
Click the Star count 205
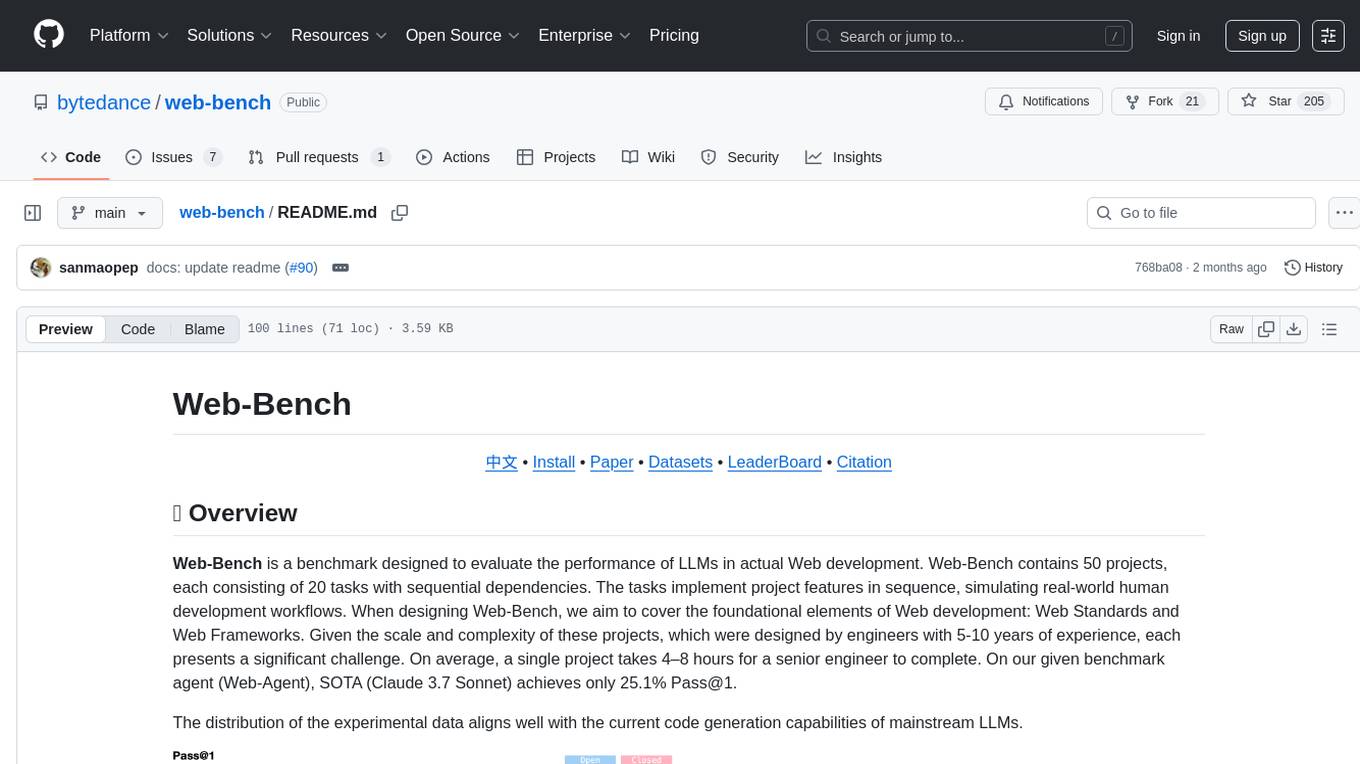coord(1314,102)
